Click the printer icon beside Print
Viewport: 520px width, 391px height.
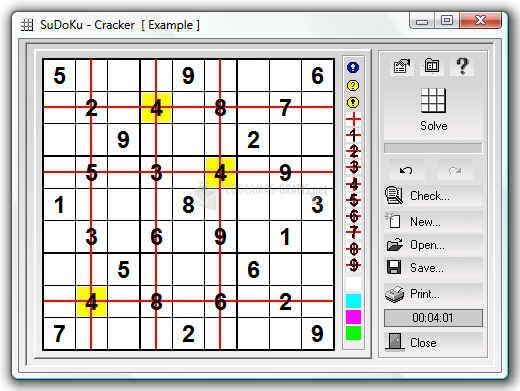[x=394, y=294]
